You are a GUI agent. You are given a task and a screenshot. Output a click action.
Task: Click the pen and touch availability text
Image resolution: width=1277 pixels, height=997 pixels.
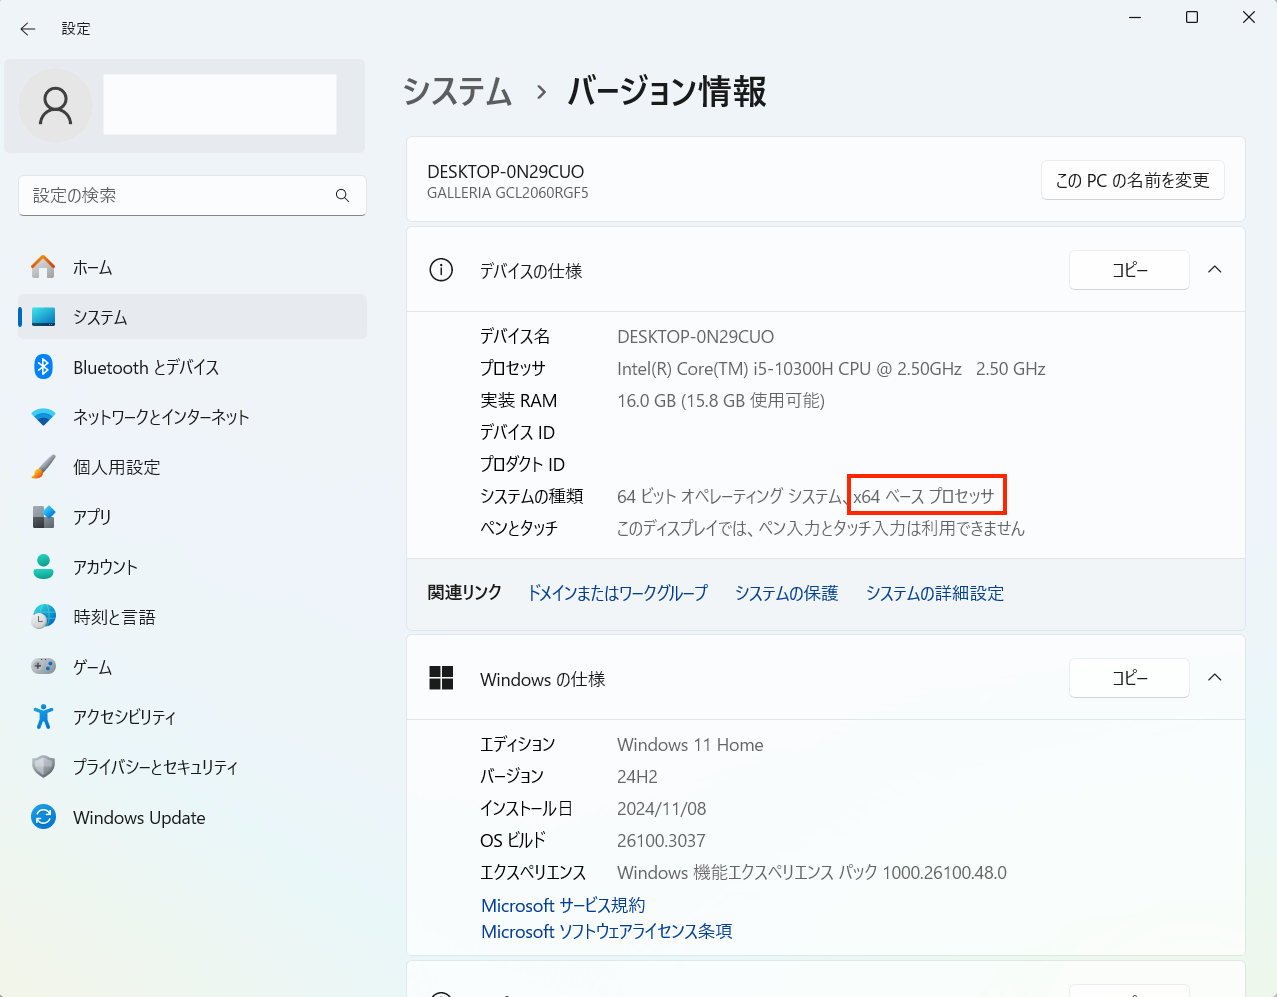pos(821,529)
